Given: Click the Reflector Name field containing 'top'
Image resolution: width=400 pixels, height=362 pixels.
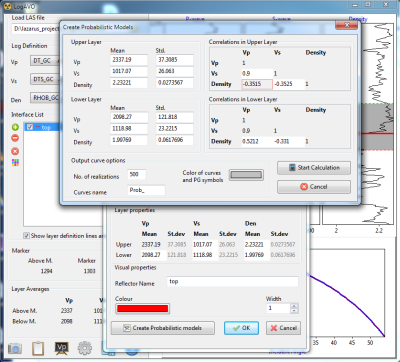Looking at the screenshot, I should click(x=233, y=282).
